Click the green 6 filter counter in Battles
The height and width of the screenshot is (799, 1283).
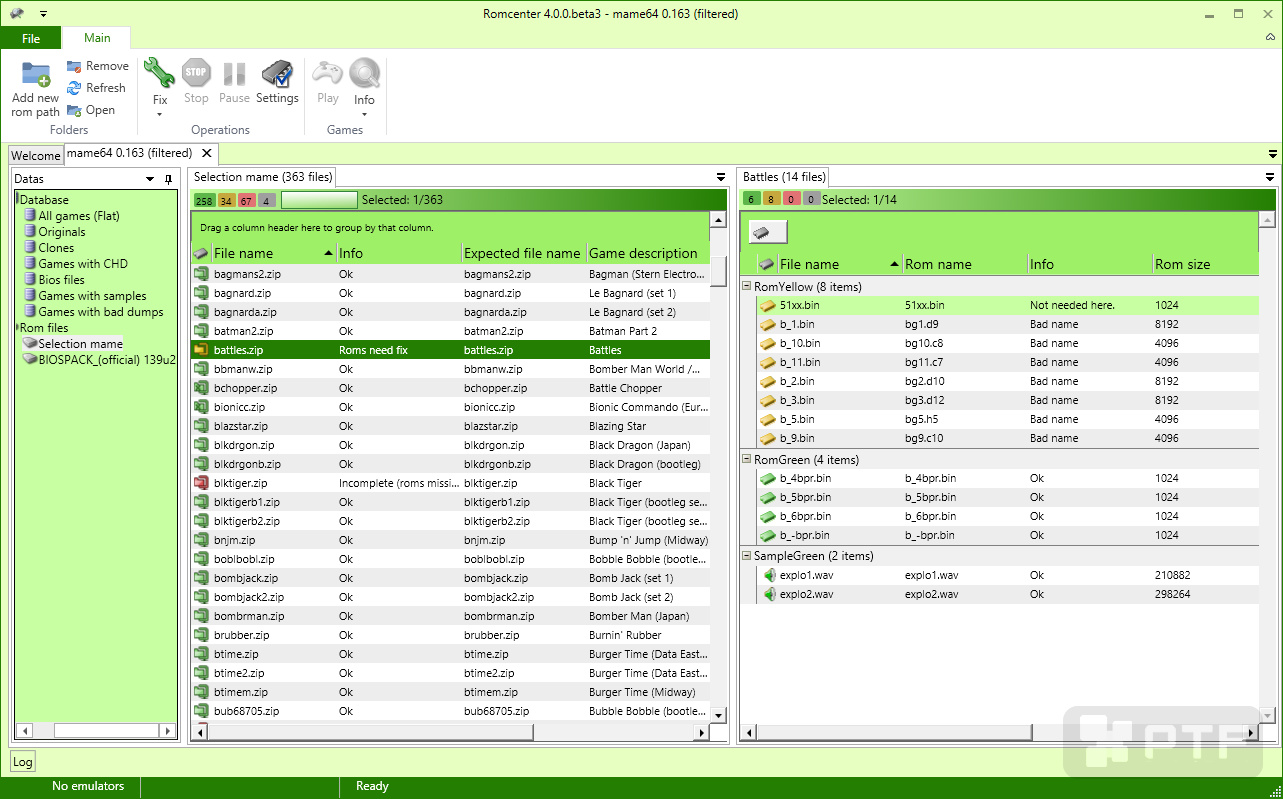[752, 199]
